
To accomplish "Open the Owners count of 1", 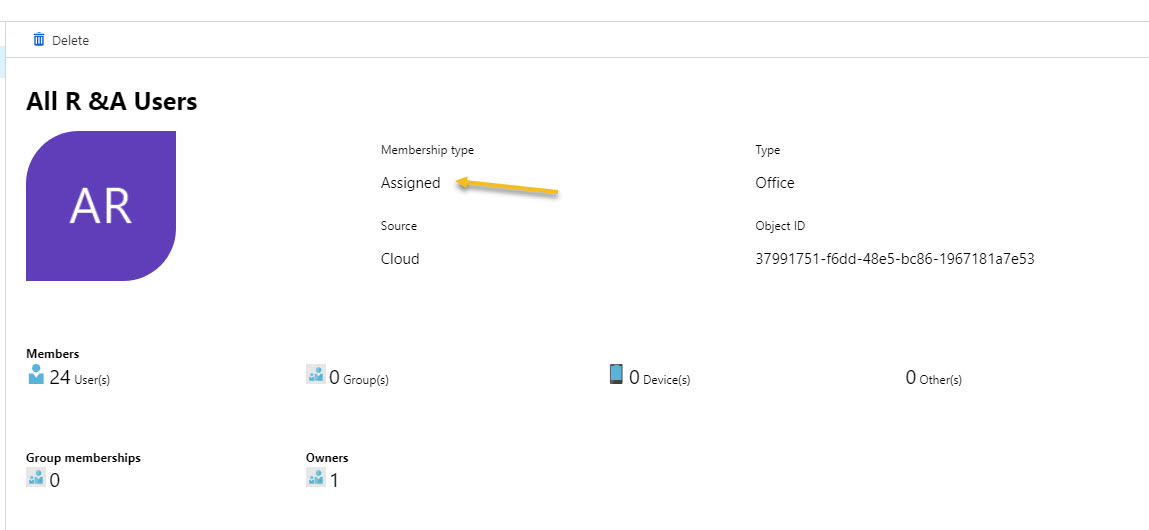I will 334,481.
